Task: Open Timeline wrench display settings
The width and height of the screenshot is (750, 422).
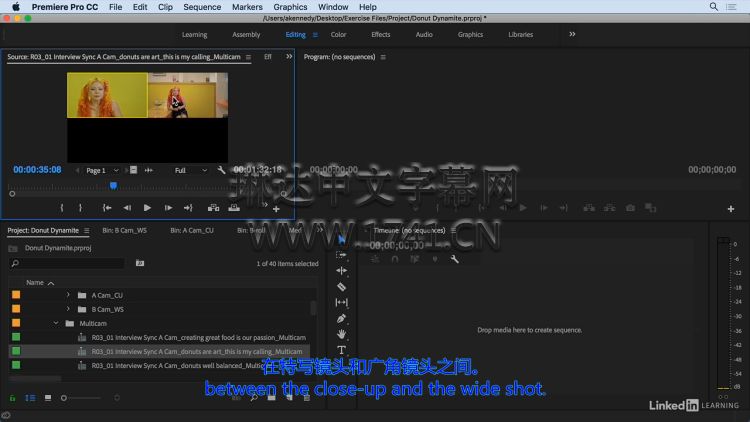Action: coord(454,259)
